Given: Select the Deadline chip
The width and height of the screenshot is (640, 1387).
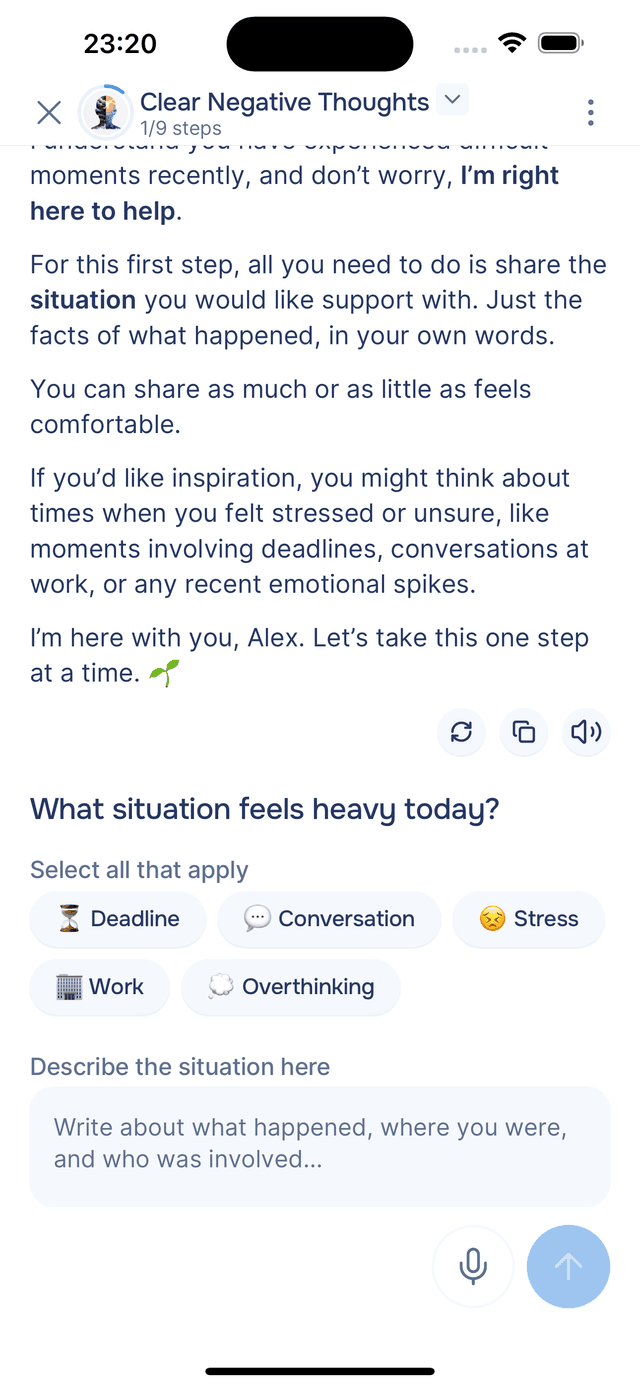Looking at the screenshot, I should coord(118,919).
